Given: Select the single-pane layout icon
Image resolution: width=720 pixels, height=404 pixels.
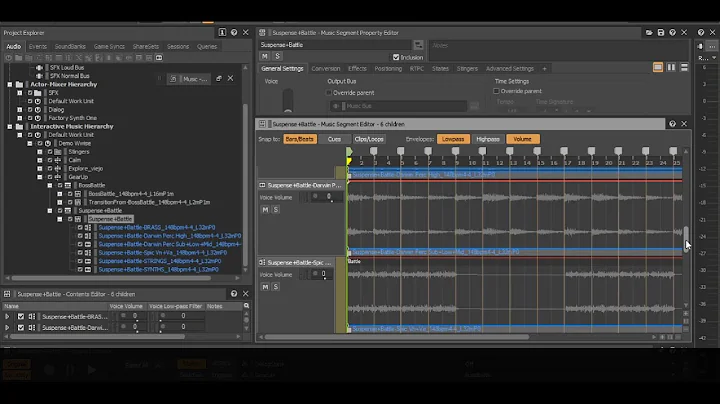Looking at the screenshot, I should pyautogui.click(x=658, y=67).
